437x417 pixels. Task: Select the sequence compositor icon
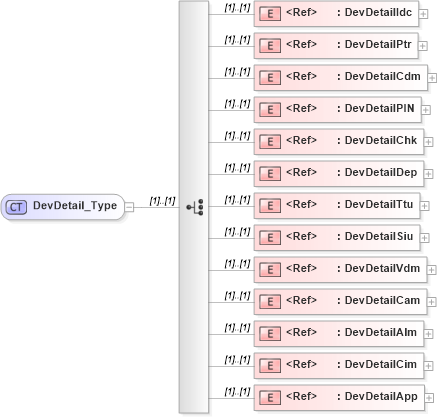(x=195, y=207)
